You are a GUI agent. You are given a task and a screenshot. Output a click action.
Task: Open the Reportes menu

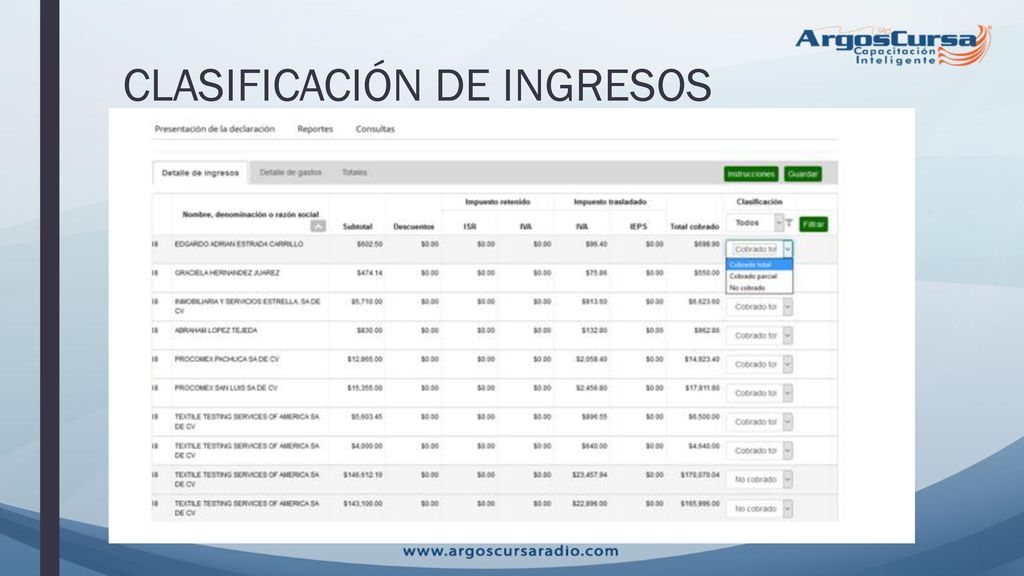[x=315, y=129]
